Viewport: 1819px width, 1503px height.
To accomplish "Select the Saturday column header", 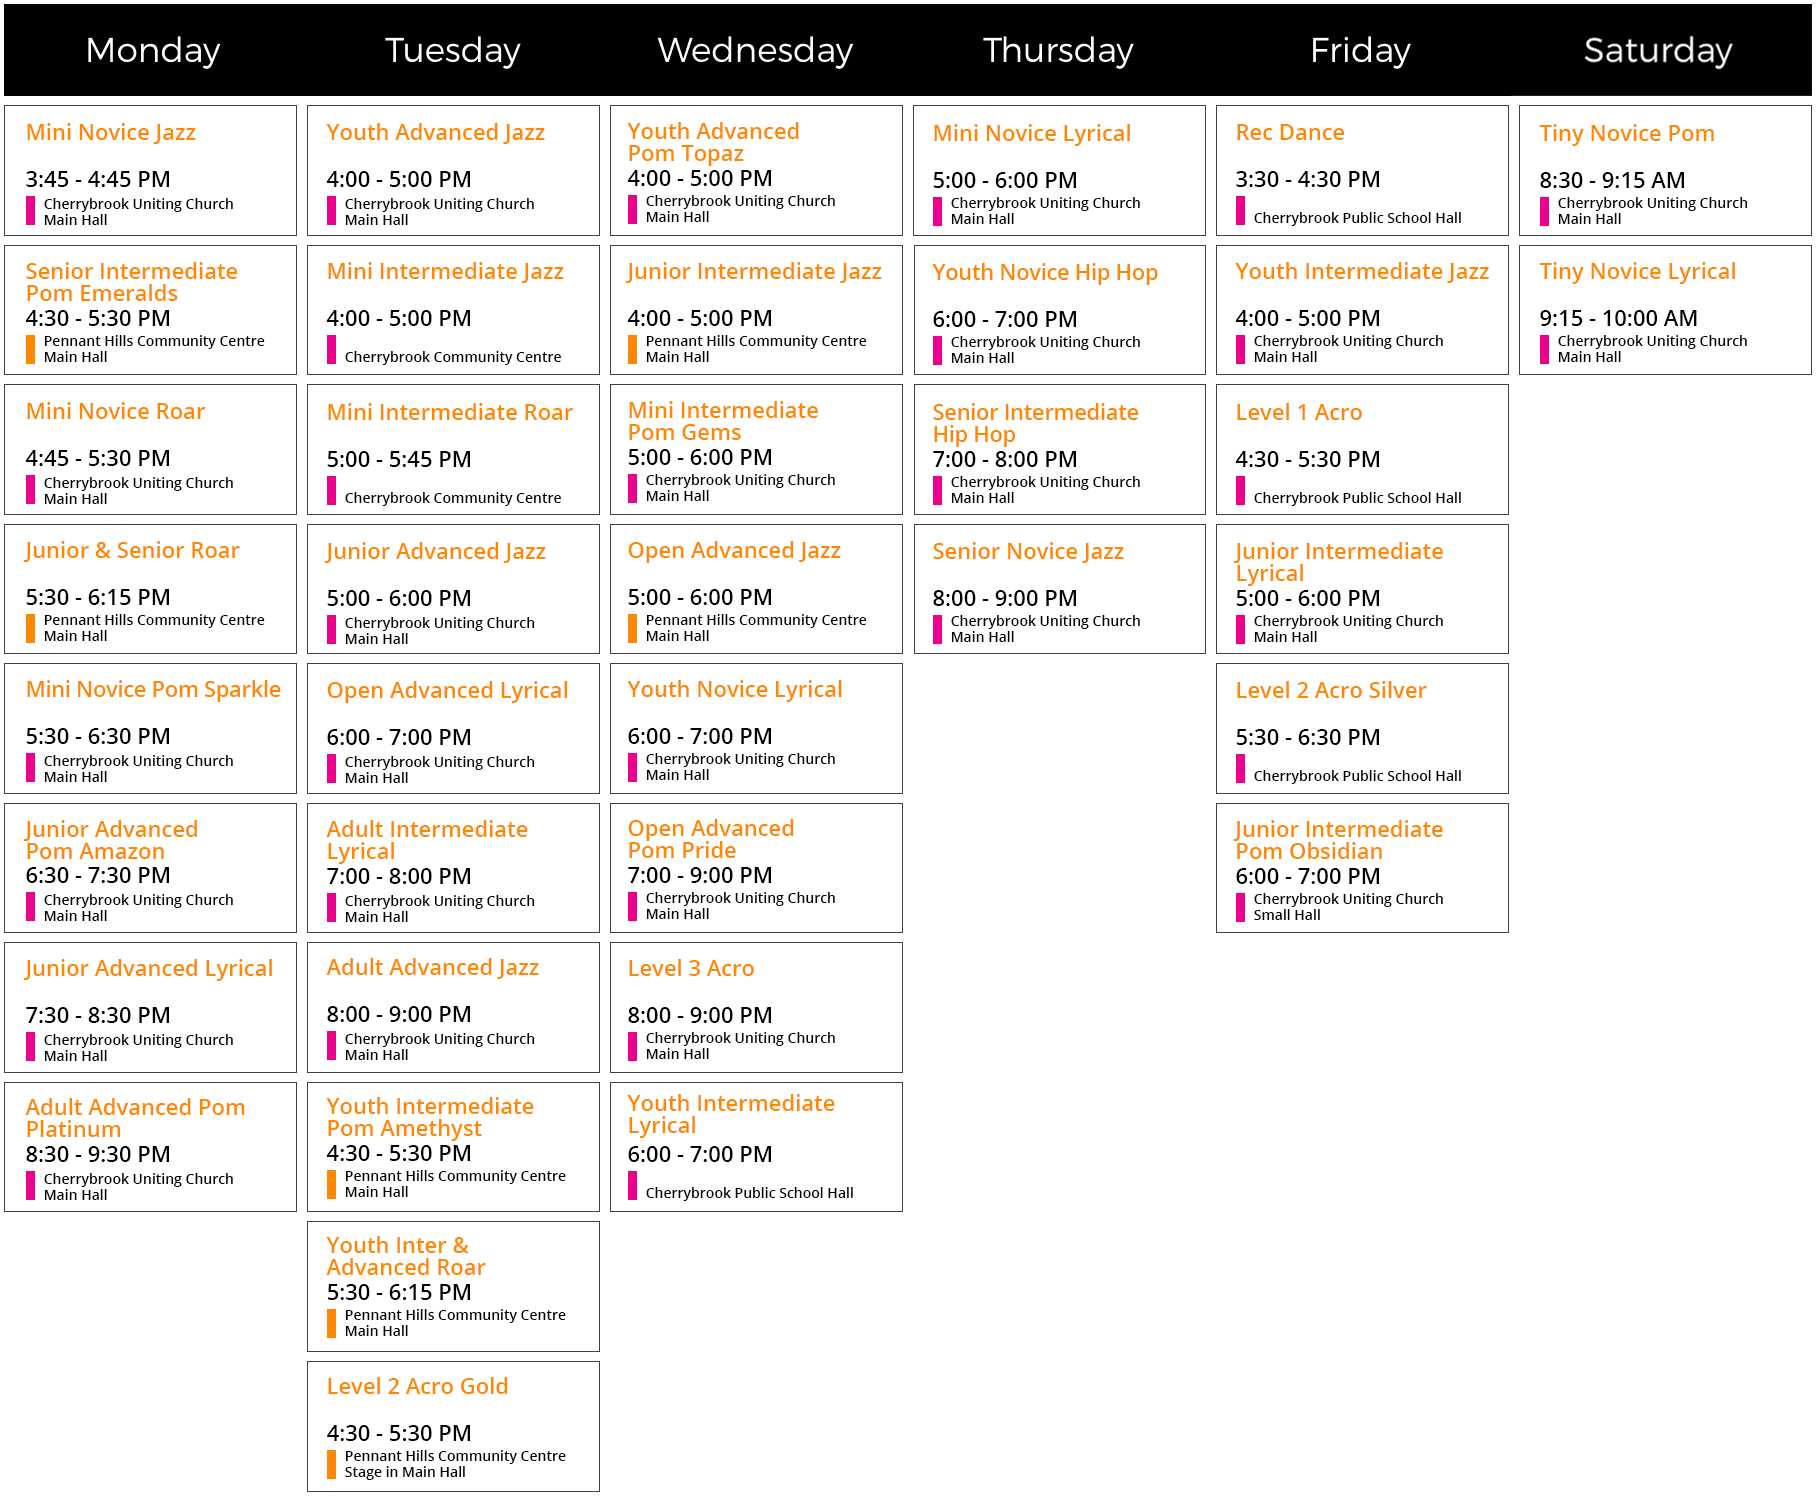I will click(1657, 50).
